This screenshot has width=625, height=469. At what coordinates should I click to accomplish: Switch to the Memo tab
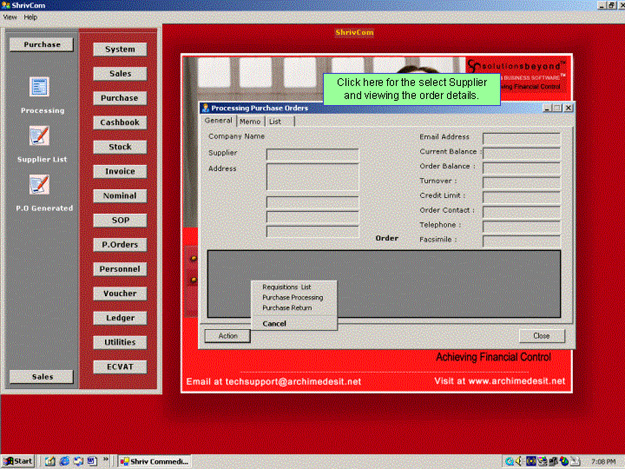250,121
